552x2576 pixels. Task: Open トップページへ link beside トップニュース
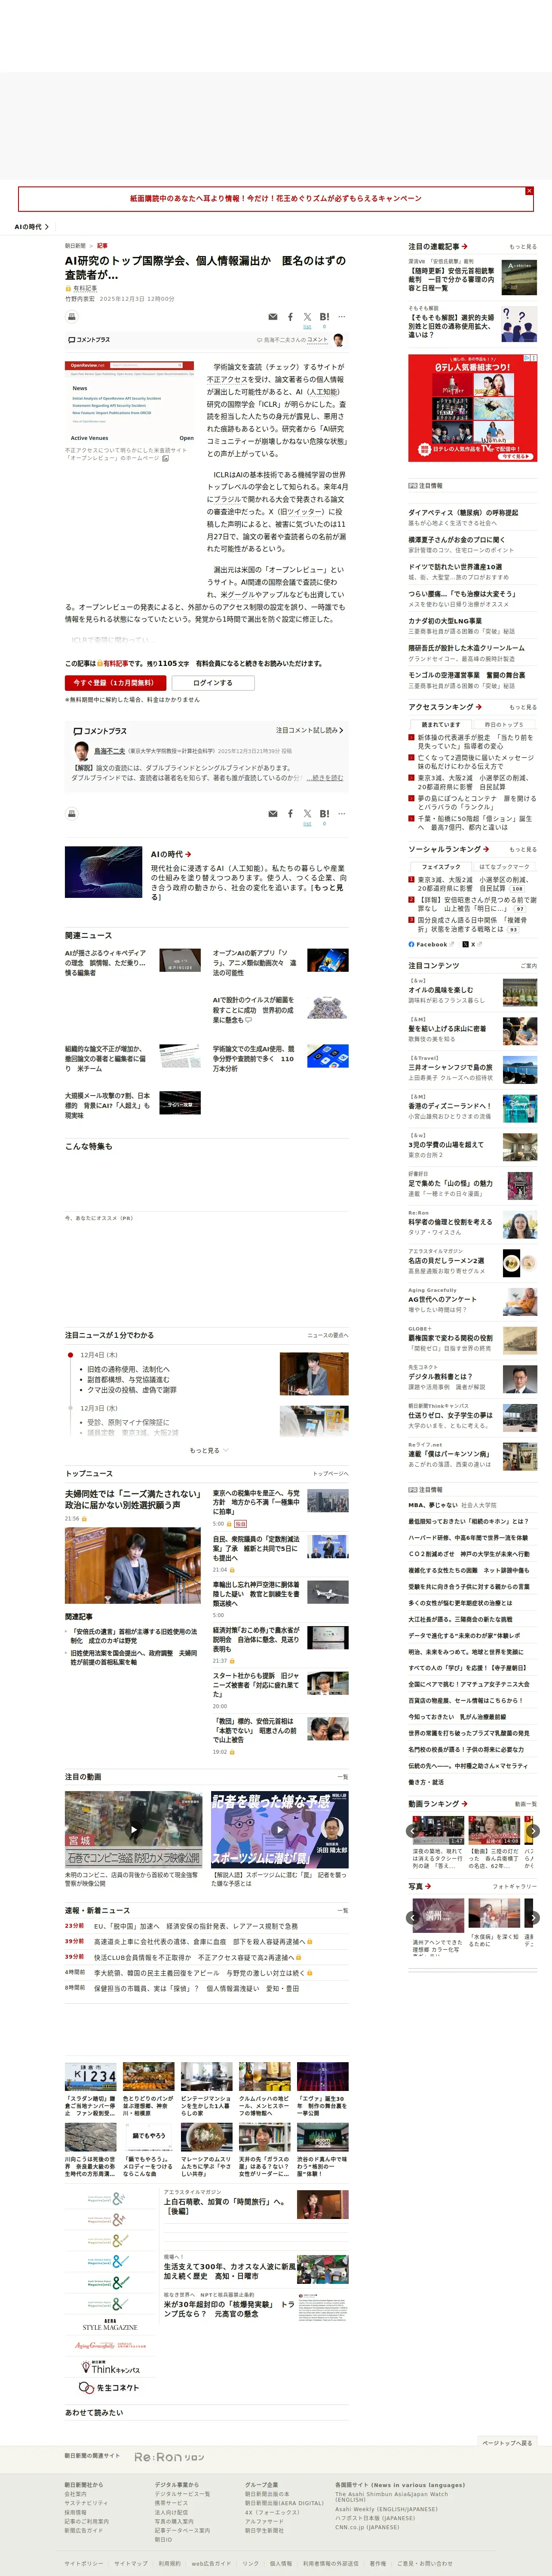click(x=330, y=1474)
